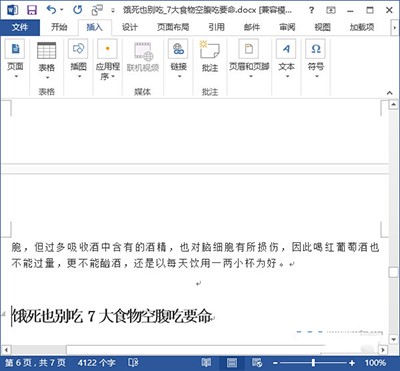Click the zoom slider handle
The height and width of the screenshot is (371, 400).
313,362
